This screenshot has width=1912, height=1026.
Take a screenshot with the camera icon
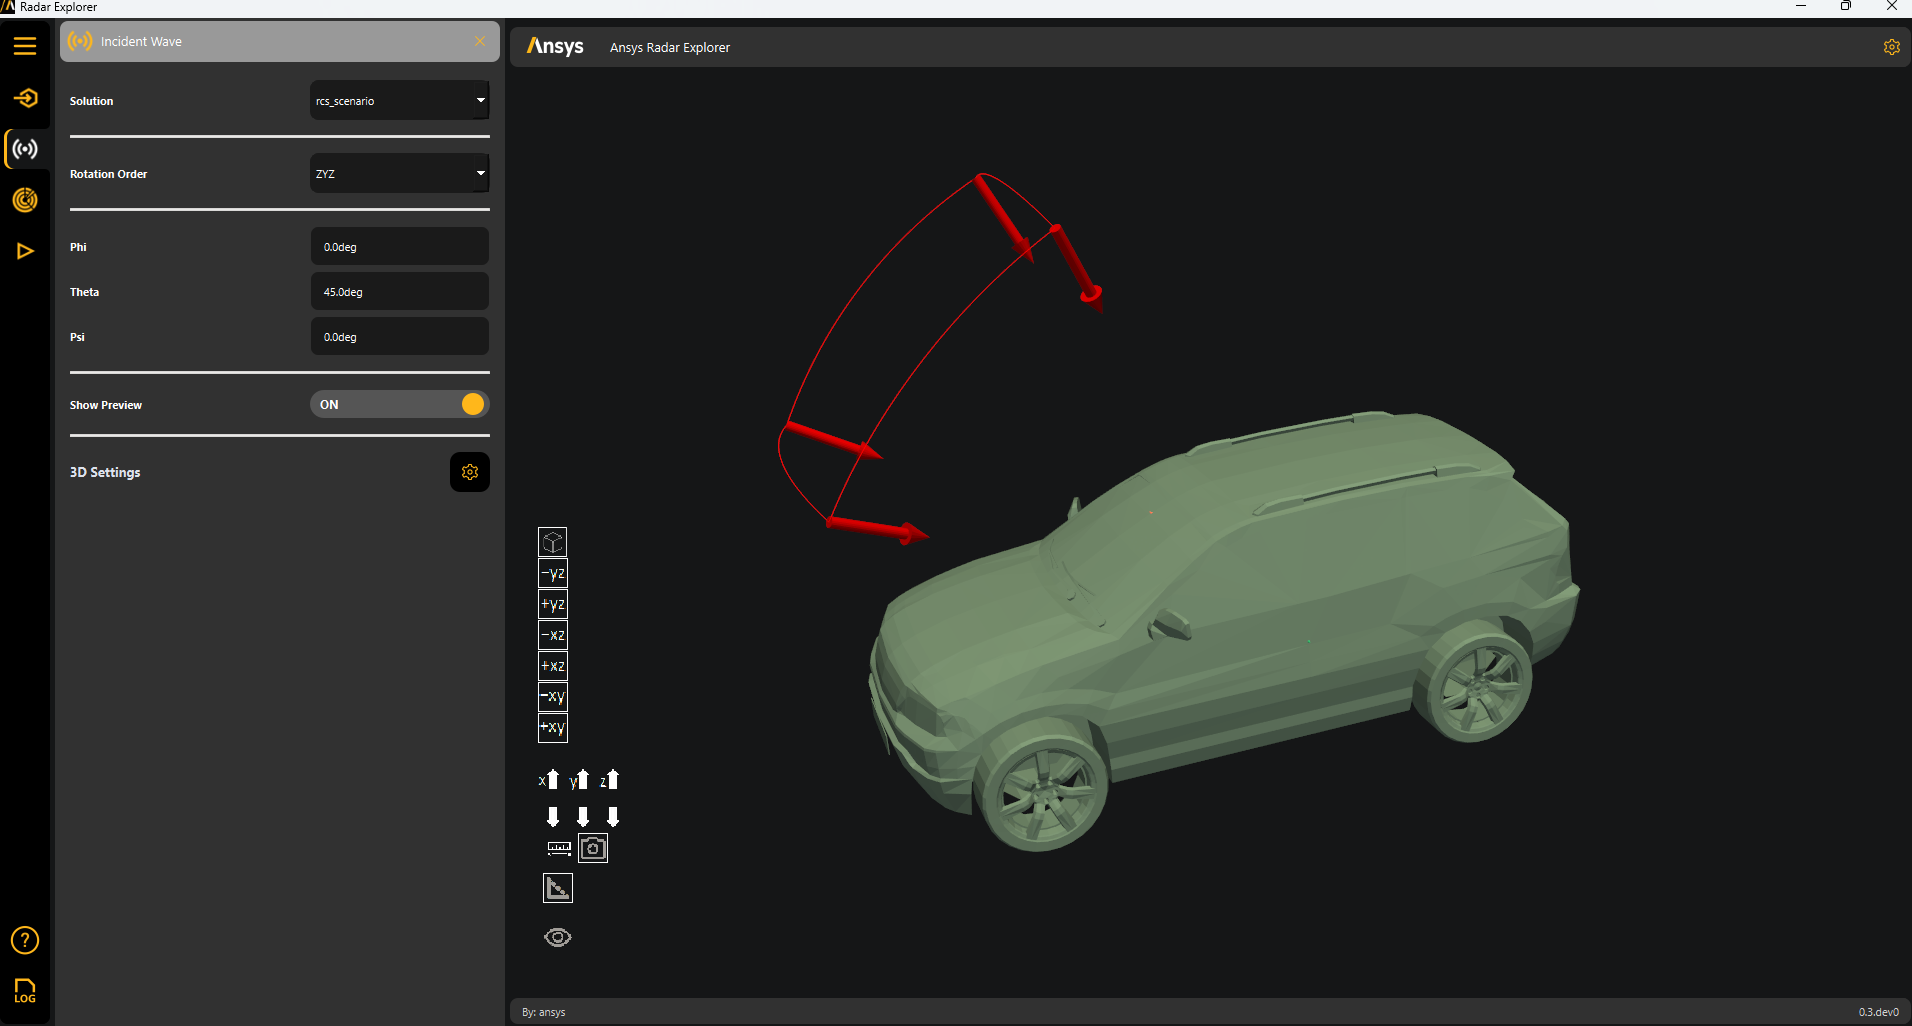pos(593,848)
